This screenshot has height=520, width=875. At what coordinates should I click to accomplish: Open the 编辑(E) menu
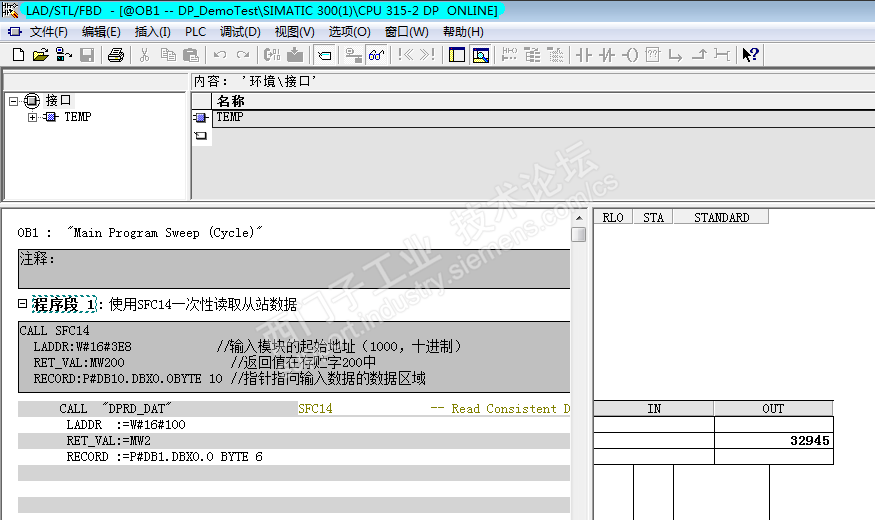[101, 32]
